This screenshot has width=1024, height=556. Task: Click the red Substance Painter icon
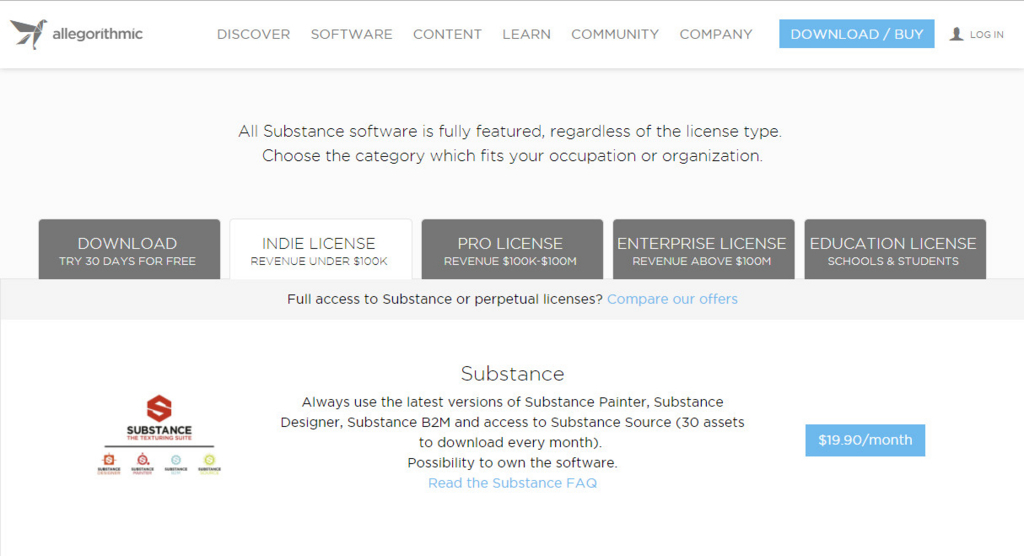click(x=142, y=460)
